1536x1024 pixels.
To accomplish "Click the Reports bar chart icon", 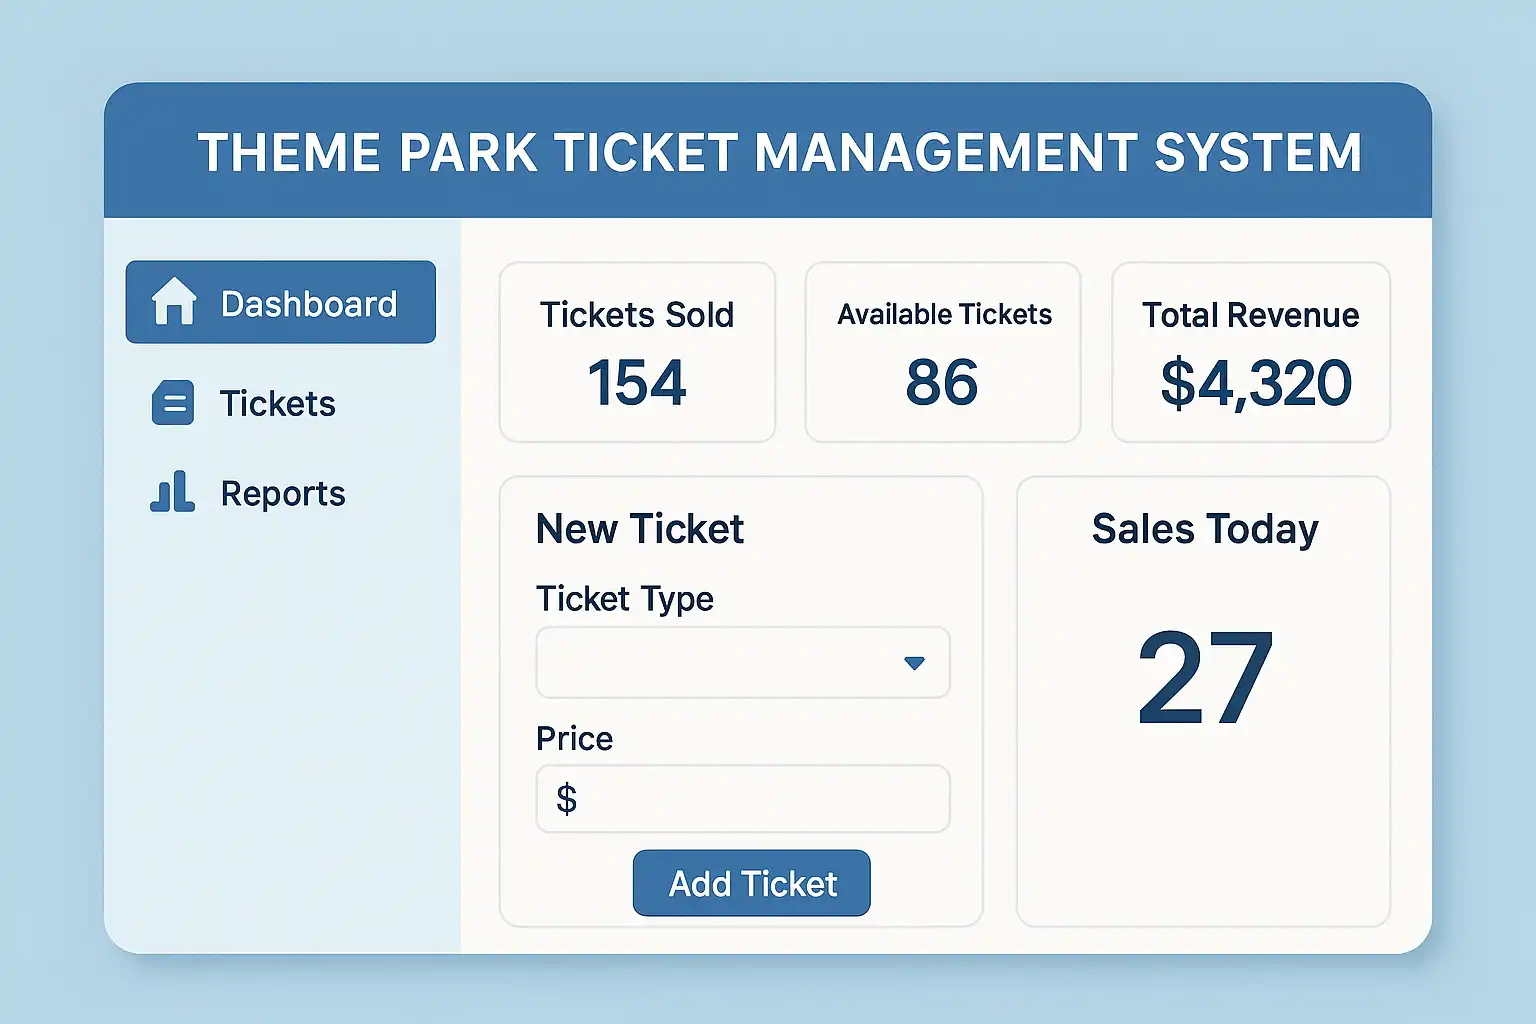I will click(173, 492).
